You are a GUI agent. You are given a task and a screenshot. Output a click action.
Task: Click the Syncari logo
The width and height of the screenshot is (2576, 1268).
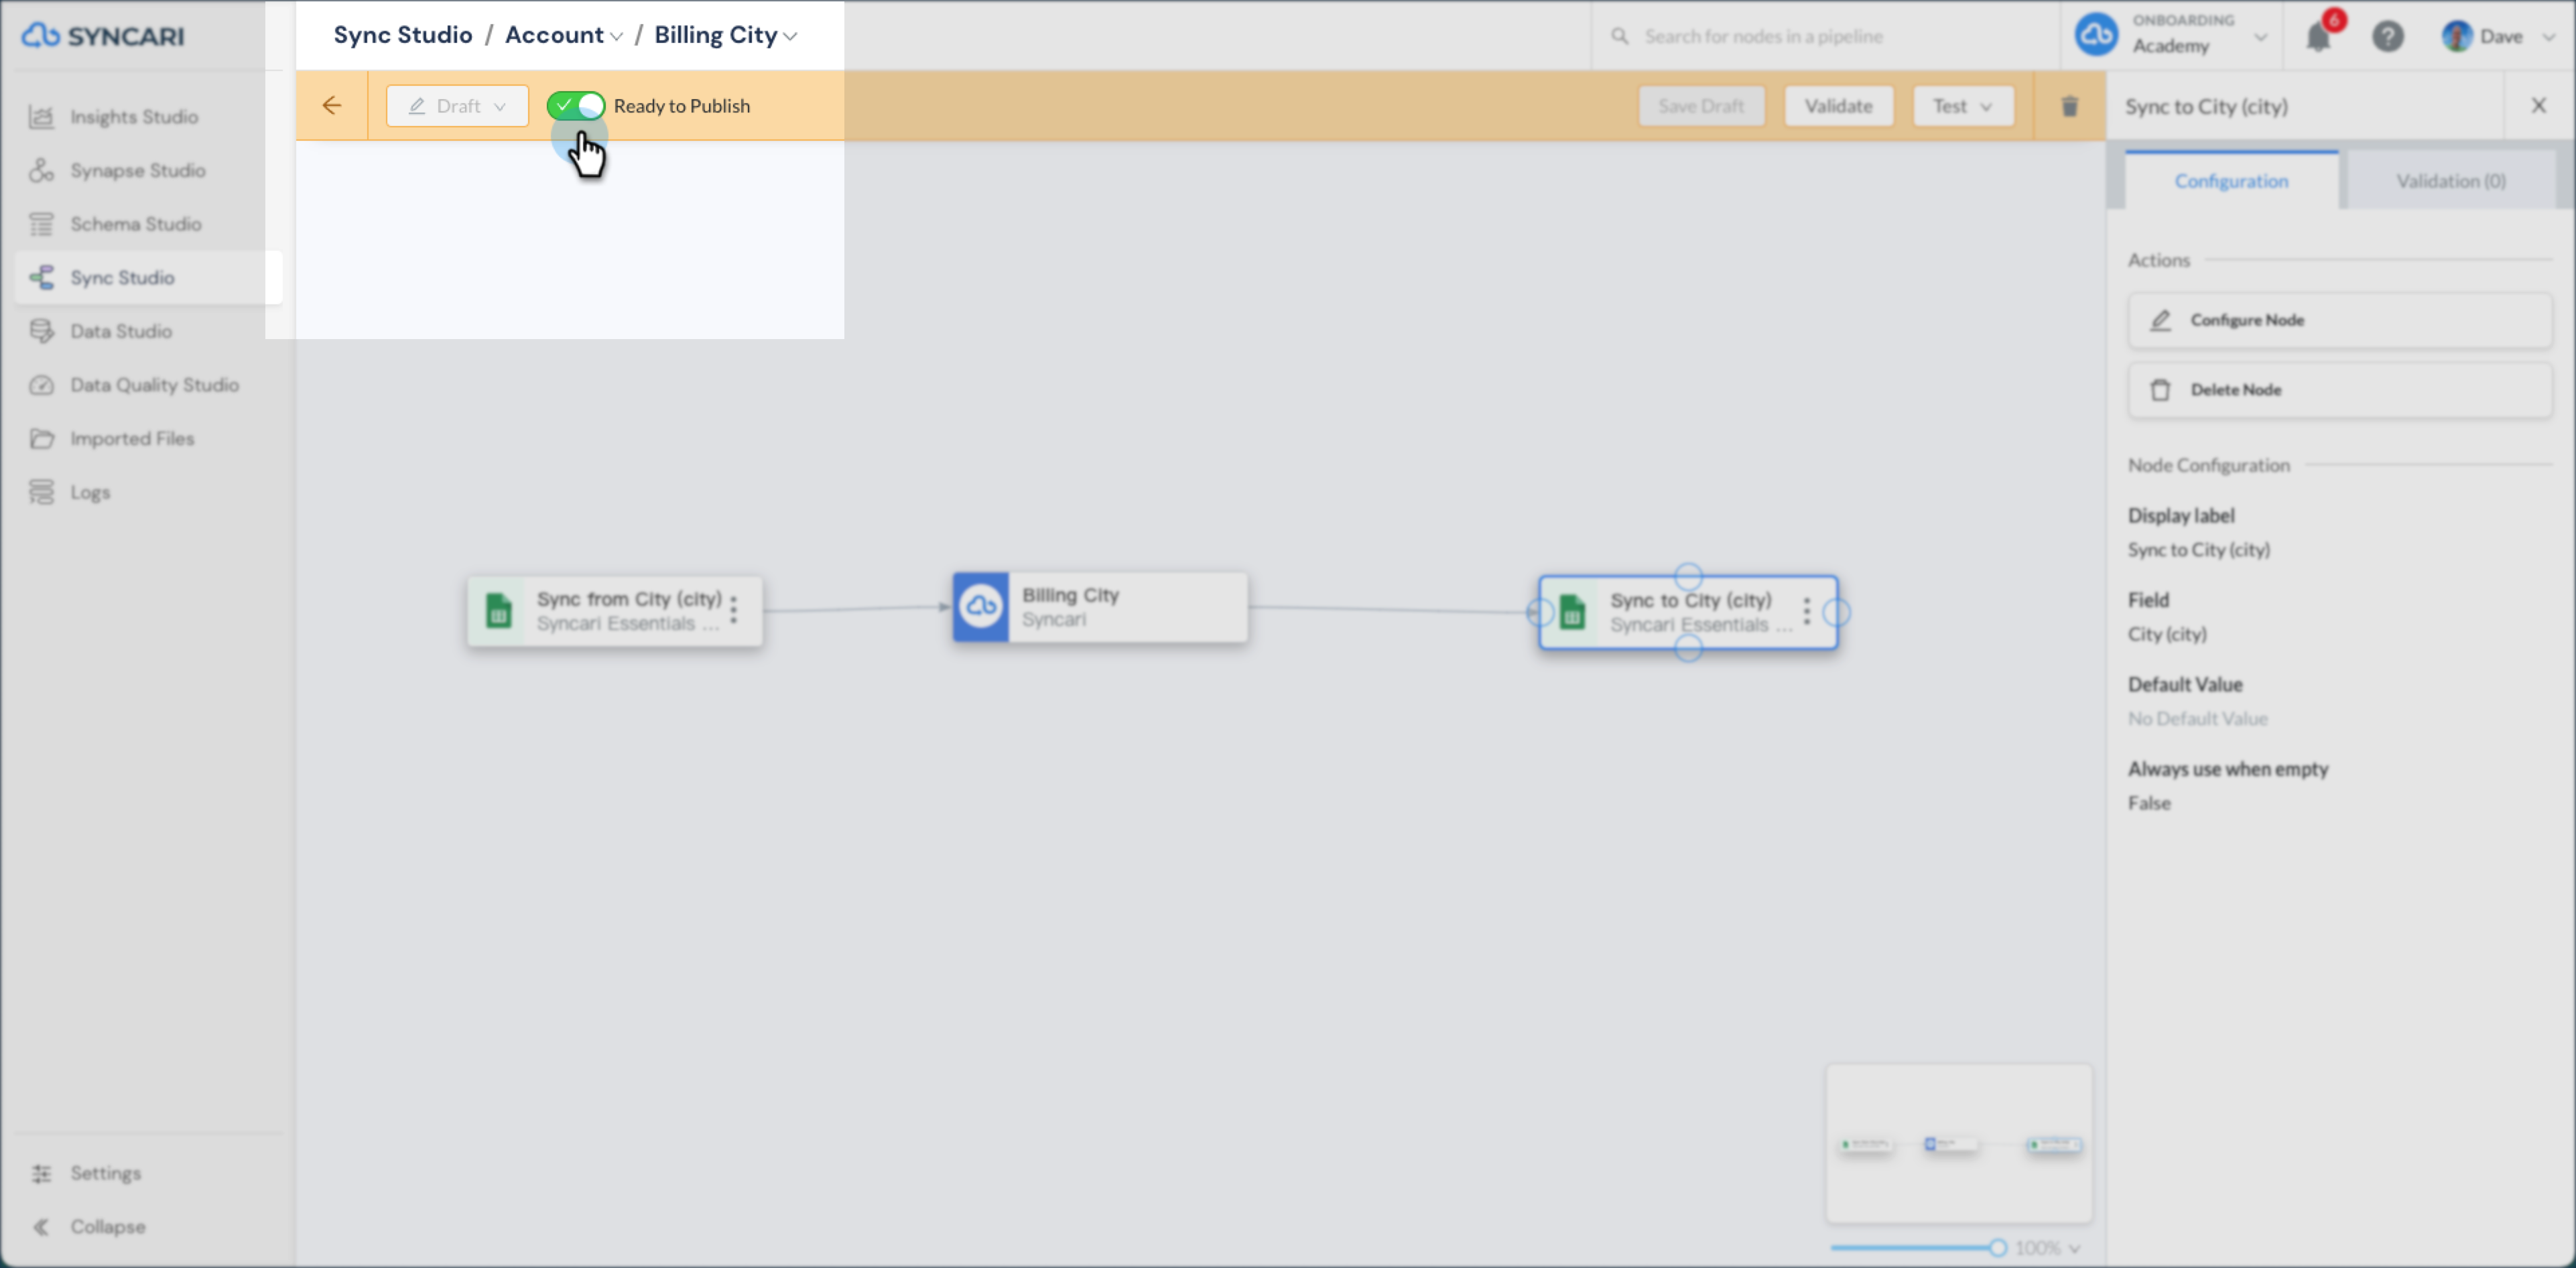tap(103, 36)
